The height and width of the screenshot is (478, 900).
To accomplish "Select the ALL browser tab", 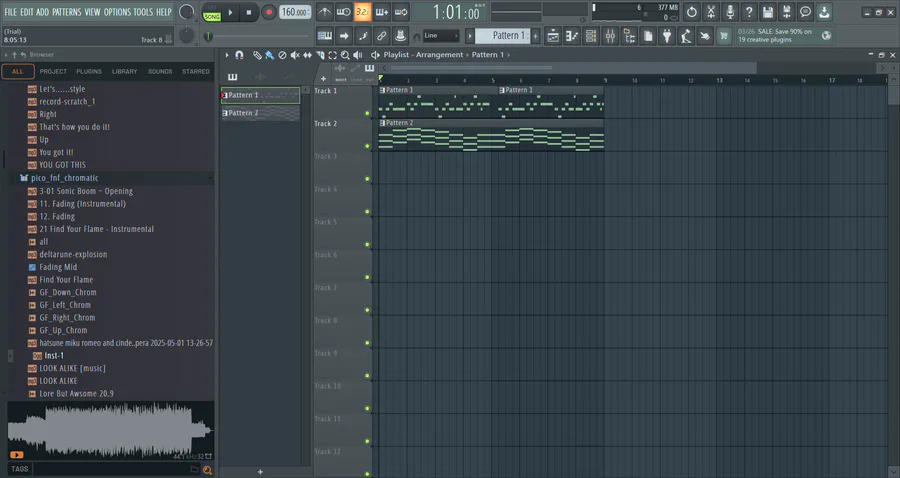I will click(x=18, y=72).
